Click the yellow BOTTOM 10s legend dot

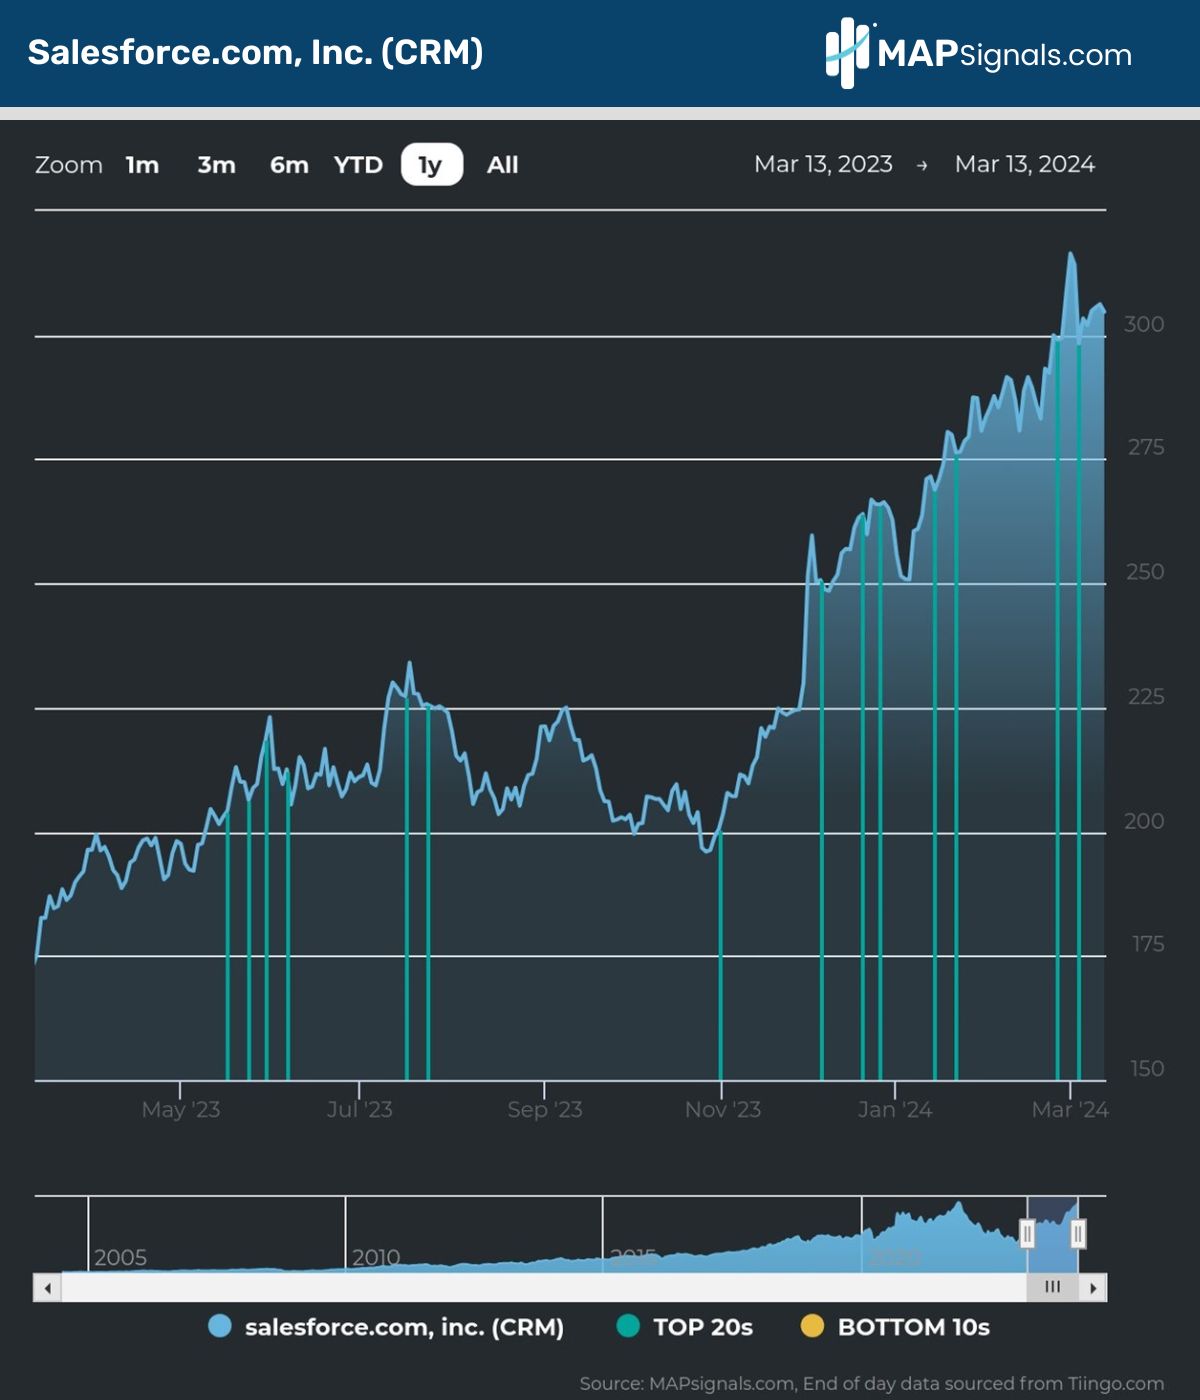[x=813, y=1327]
